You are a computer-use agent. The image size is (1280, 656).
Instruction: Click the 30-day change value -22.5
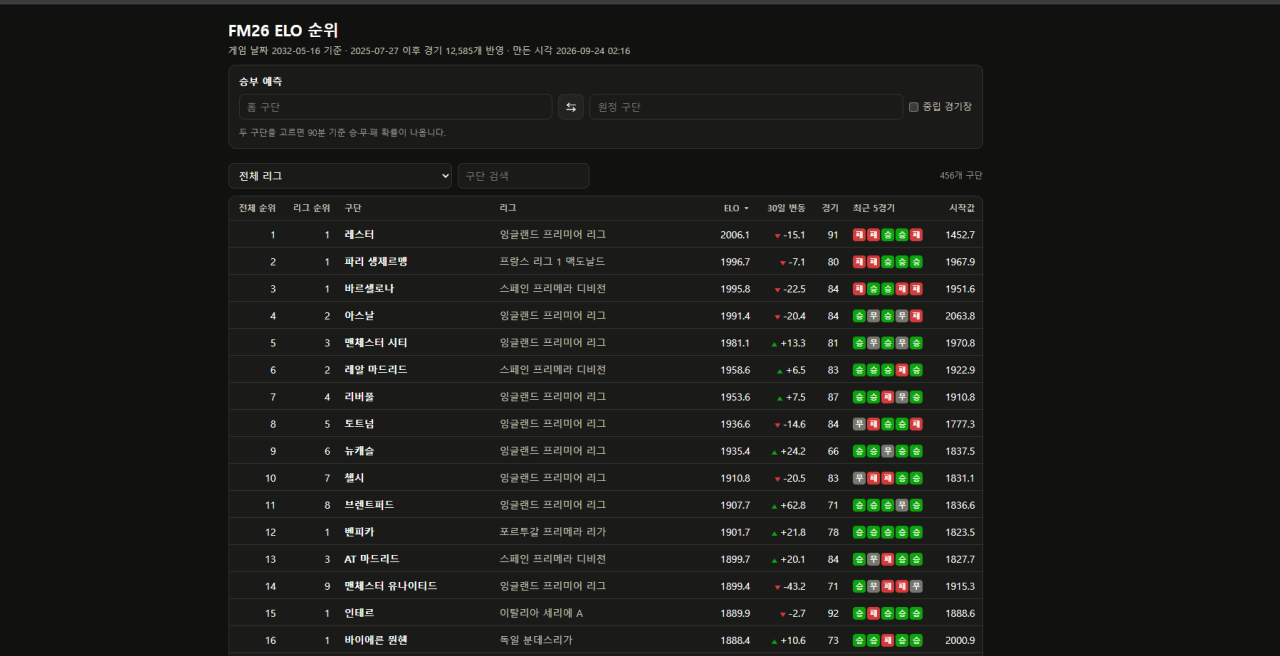[x=794, y=289]
